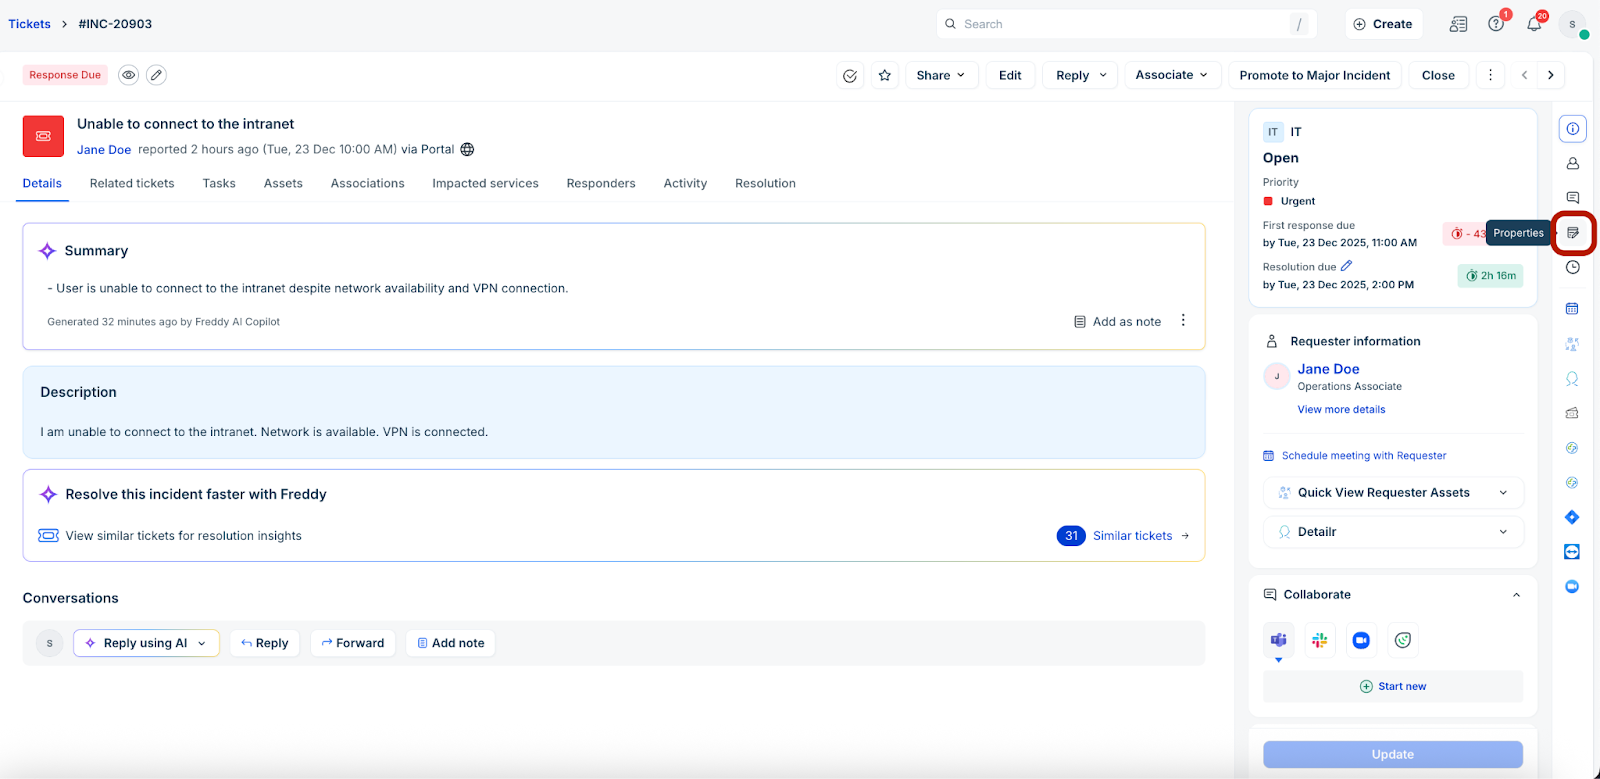
Task: Click the header icon beside Create button
Action: pyautogui.click(x=1459, y=24)
